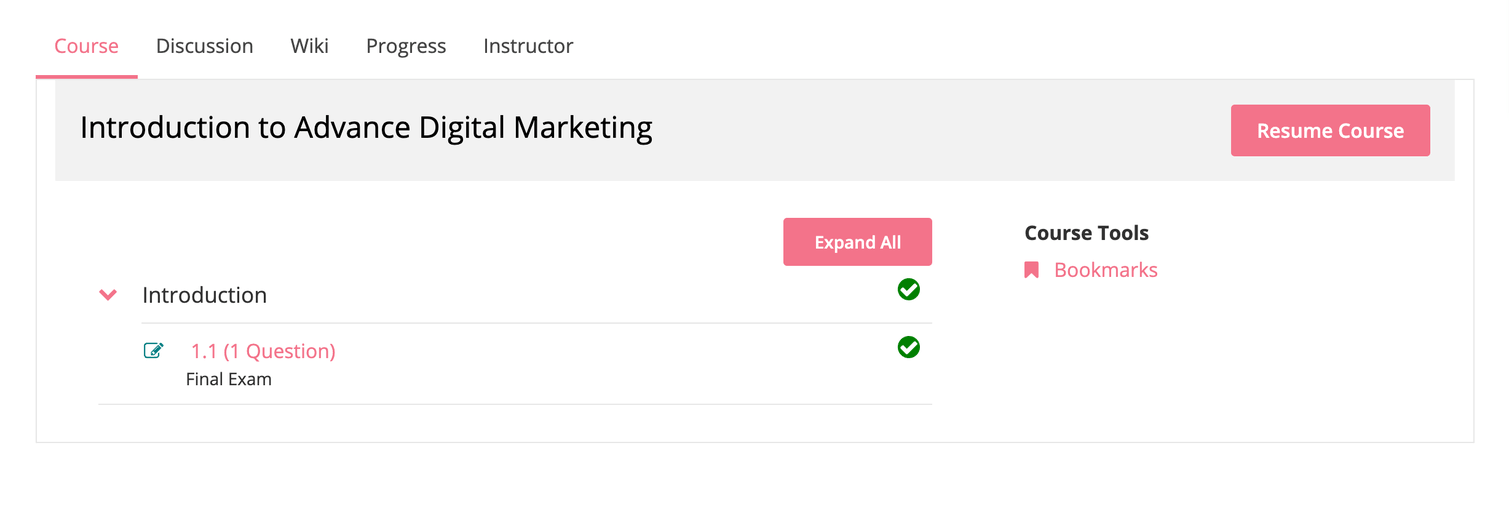Click the divider row below Final Exam
The height and width of the screenshot is (512, 1509).
[x=515, y=404]
